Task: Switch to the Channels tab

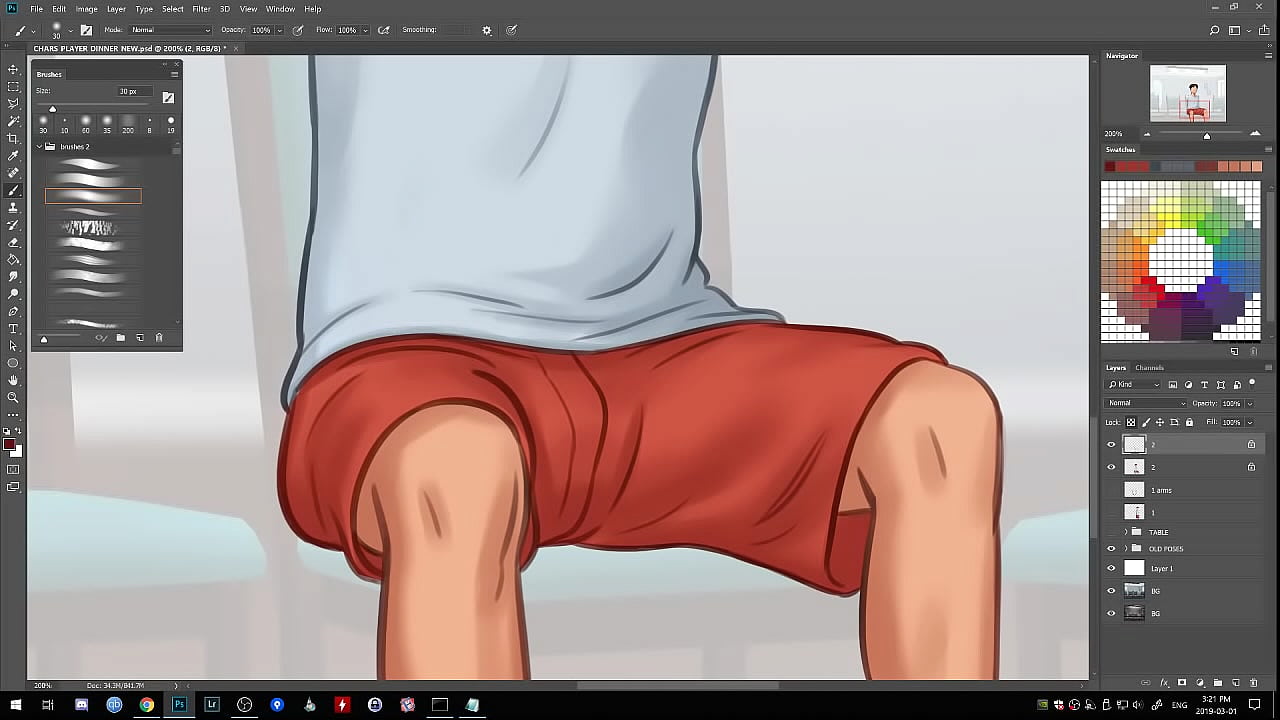Action: click(1149, 368)
